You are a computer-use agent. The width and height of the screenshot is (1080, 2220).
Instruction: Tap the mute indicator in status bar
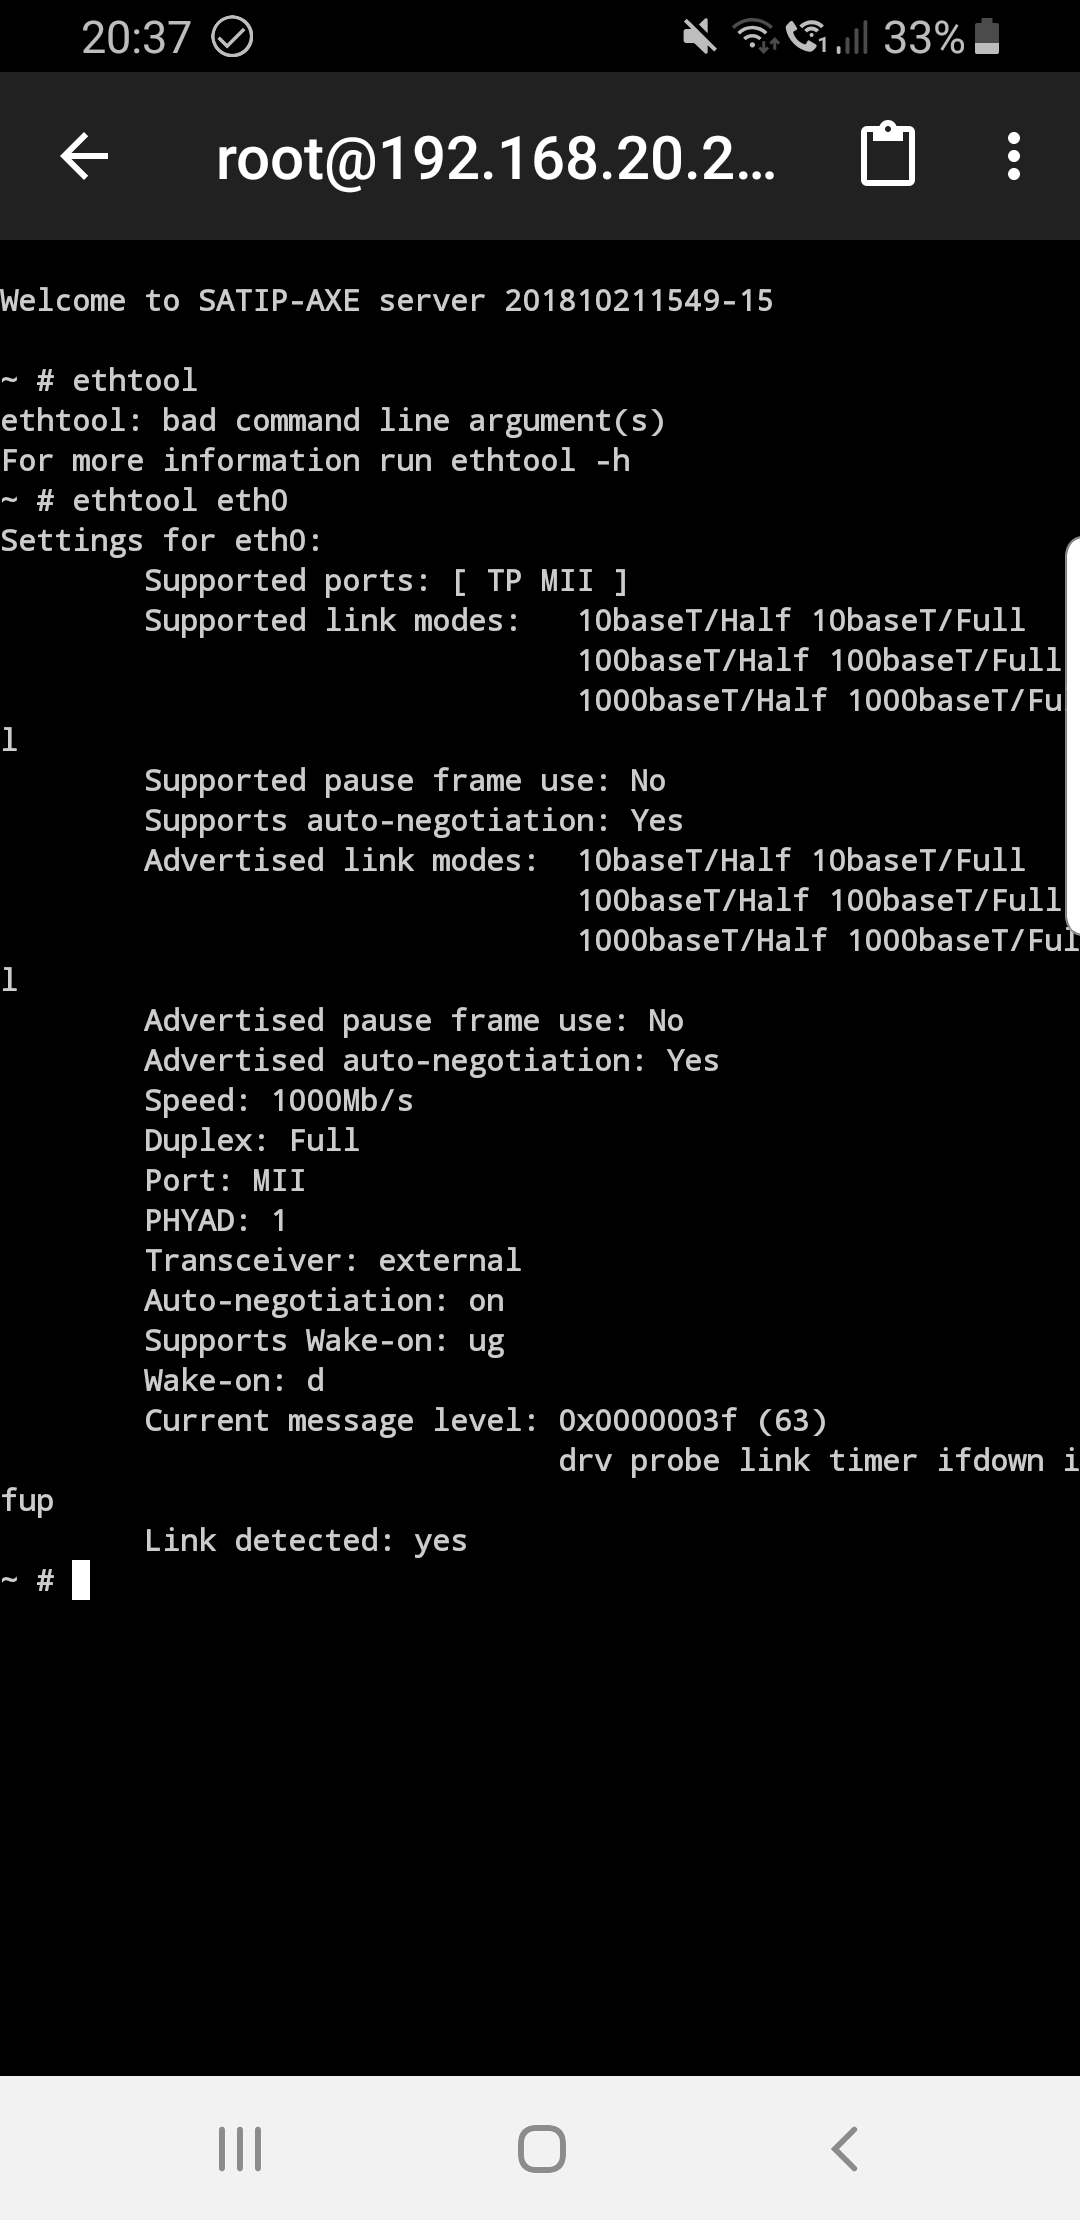(700, 38)
